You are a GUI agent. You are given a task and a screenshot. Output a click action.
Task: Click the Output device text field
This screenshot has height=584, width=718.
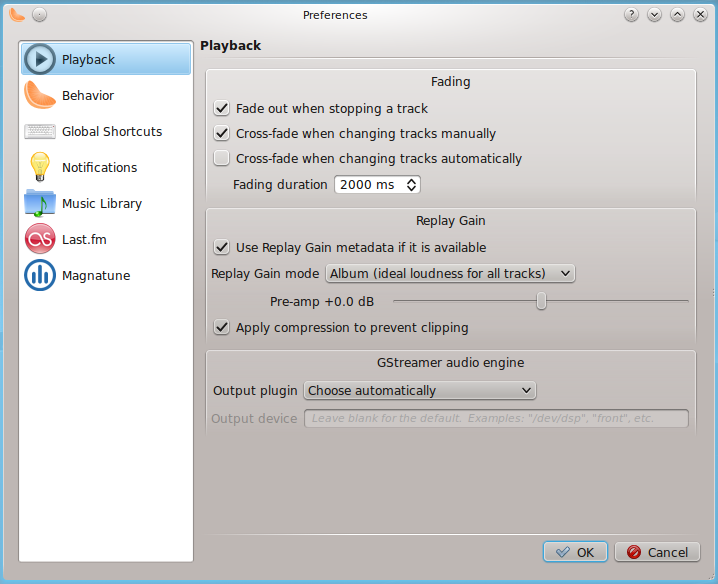tap(496, 418)
